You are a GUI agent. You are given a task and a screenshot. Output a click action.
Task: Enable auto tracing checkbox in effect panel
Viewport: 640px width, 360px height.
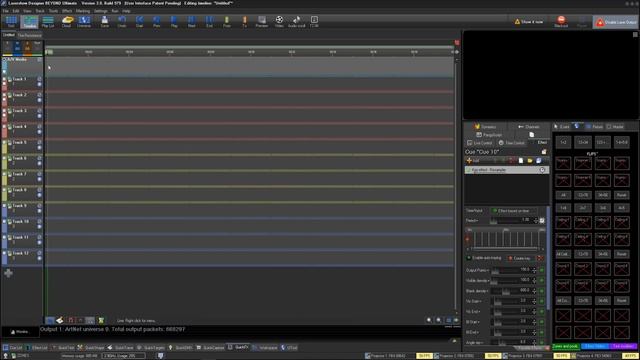469,258
